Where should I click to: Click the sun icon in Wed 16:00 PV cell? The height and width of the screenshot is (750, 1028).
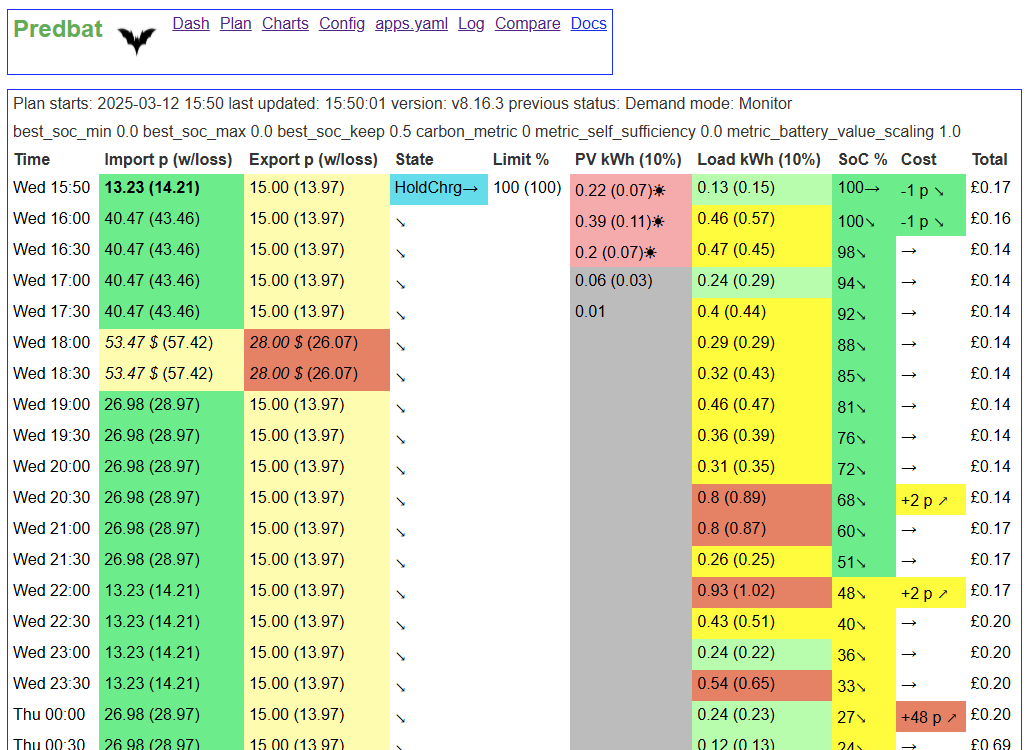click(658, 222)
